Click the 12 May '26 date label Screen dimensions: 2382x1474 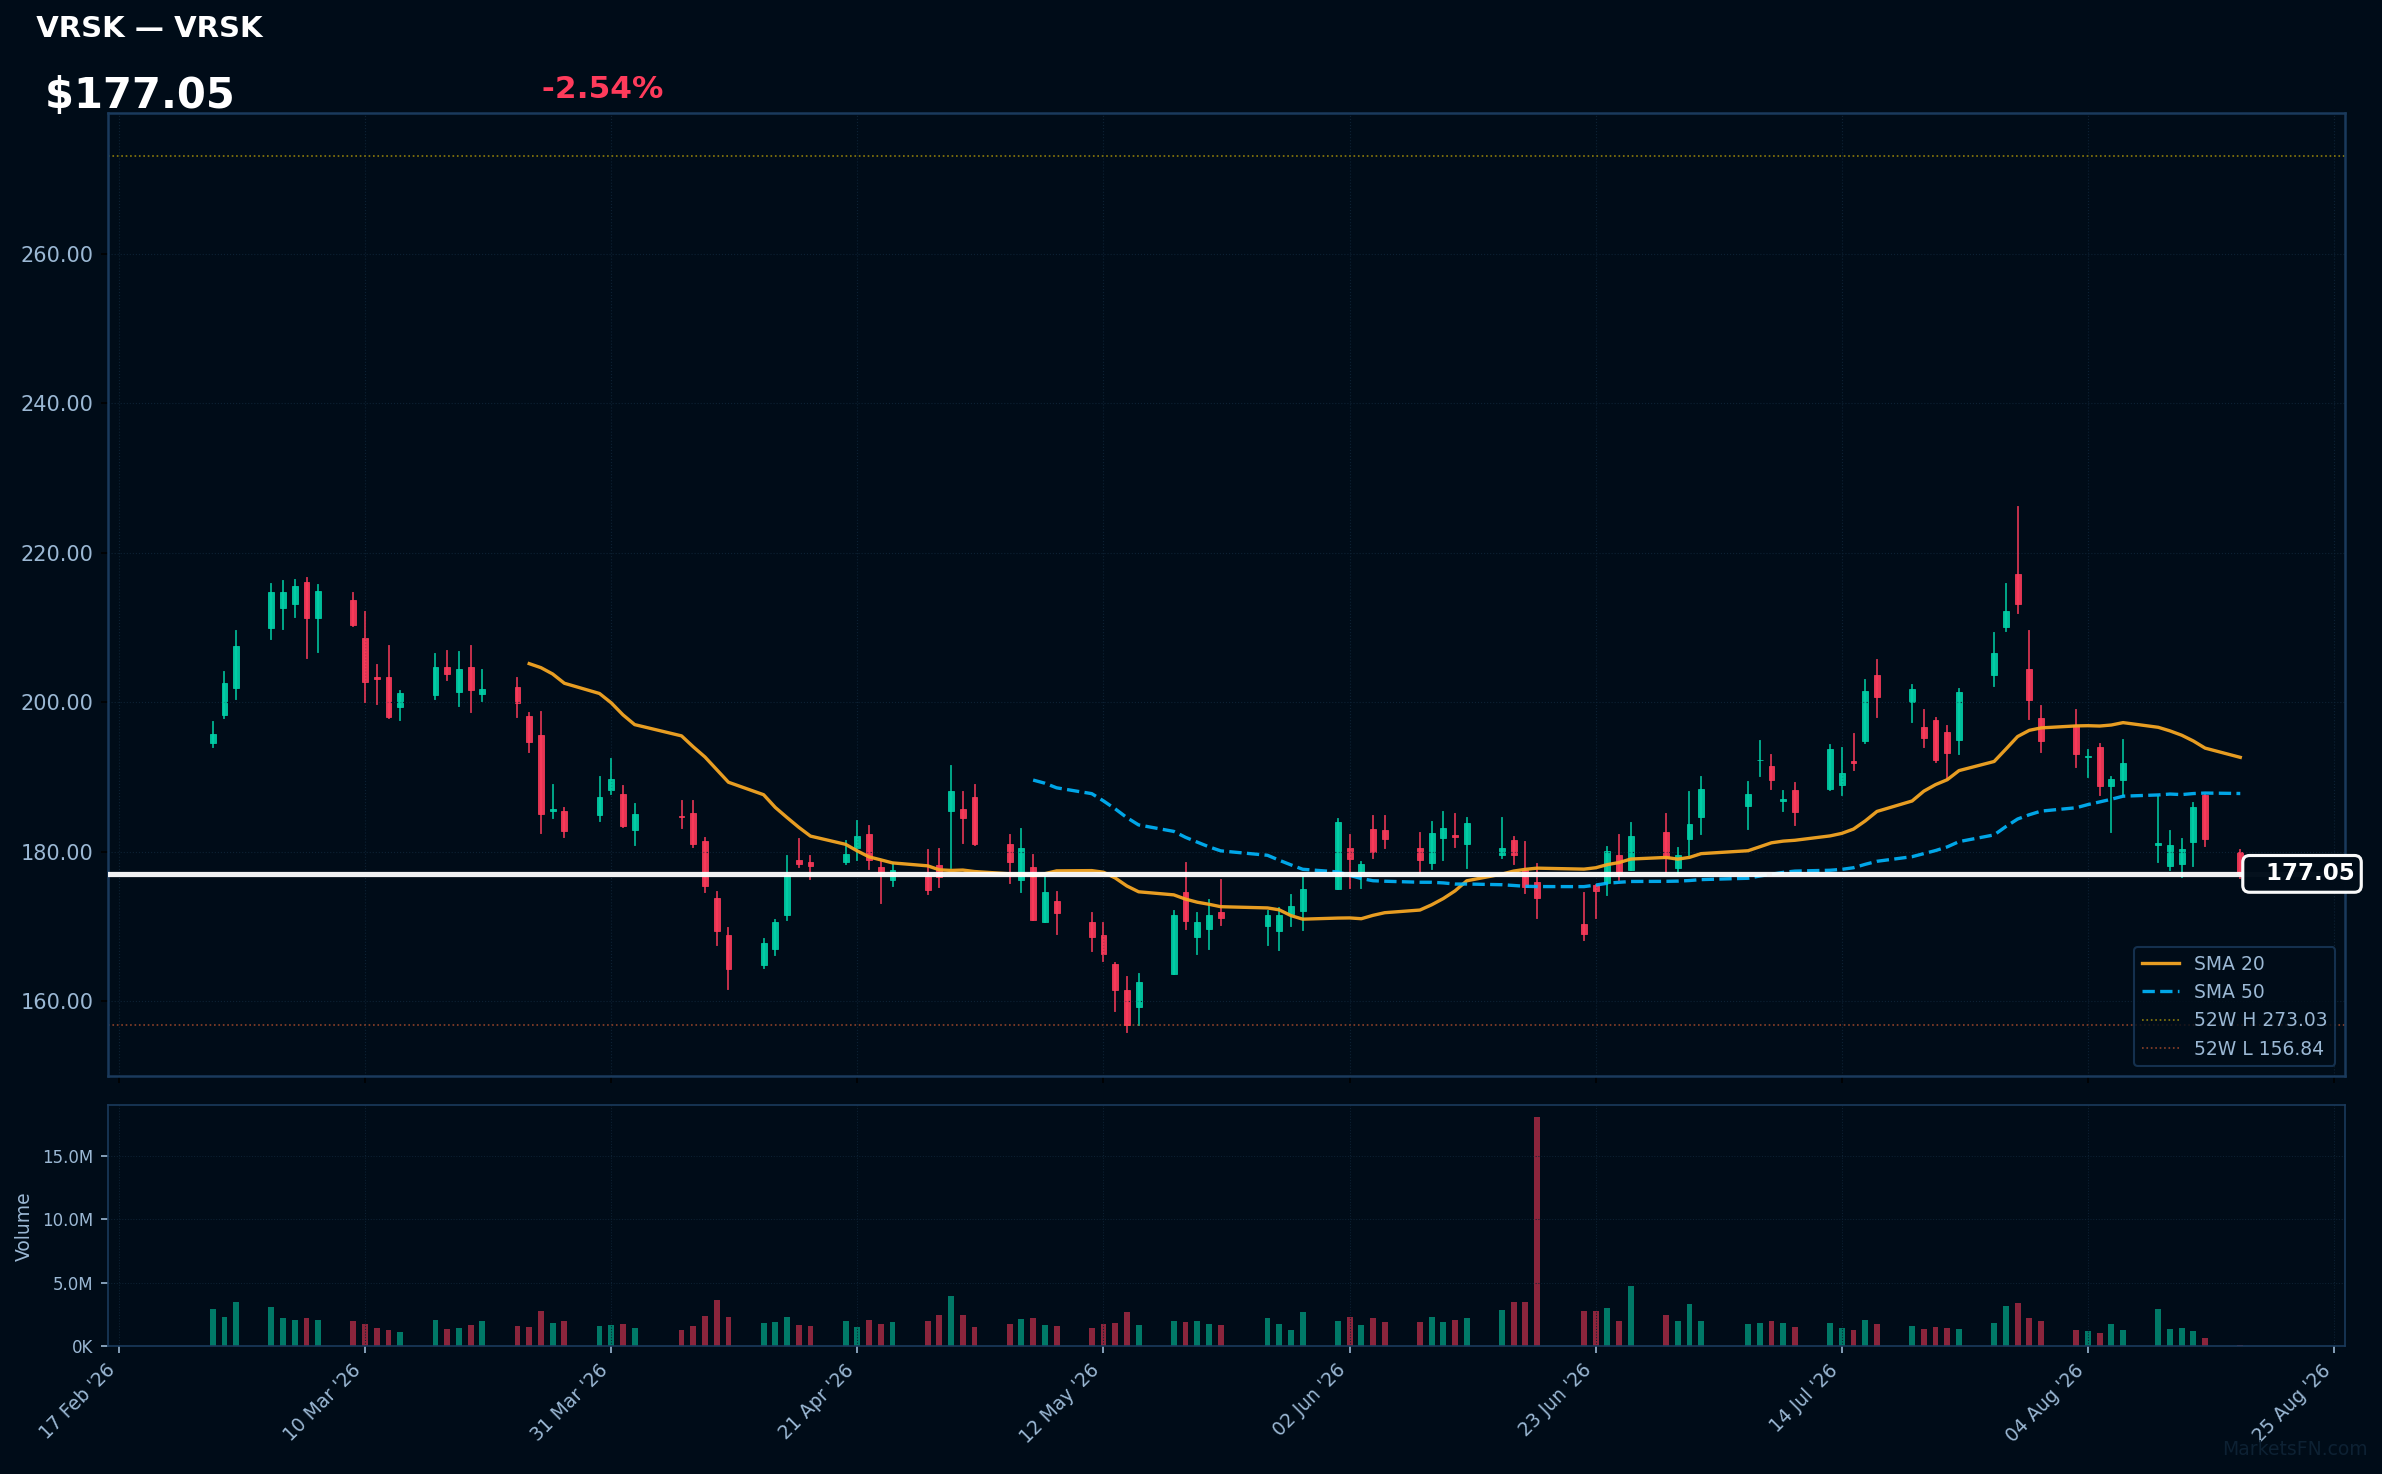1059,1402
